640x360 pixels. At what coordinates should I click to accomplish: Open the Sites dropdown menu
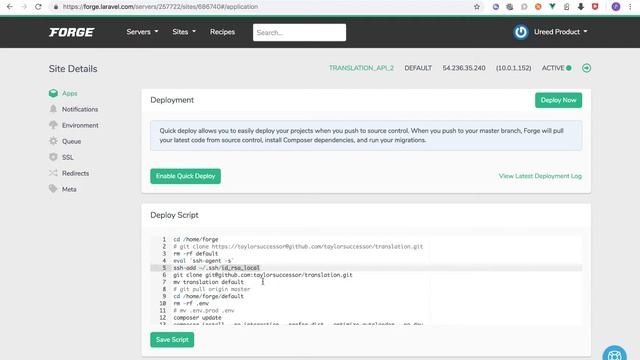click(184, 32)
